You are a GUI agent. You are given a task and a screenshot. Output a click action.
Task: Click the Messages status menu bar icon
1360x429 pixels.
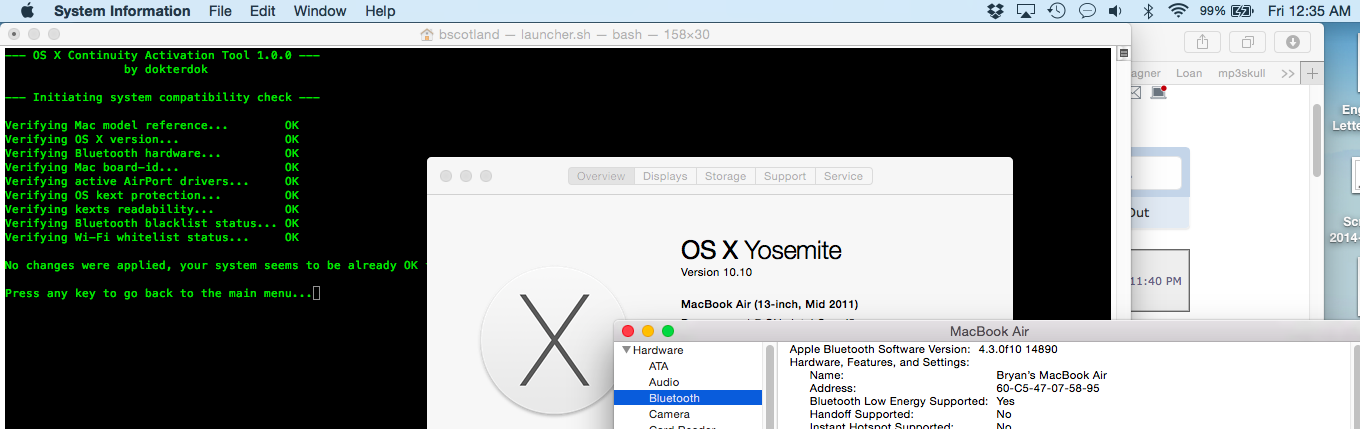pos(1087,11)
